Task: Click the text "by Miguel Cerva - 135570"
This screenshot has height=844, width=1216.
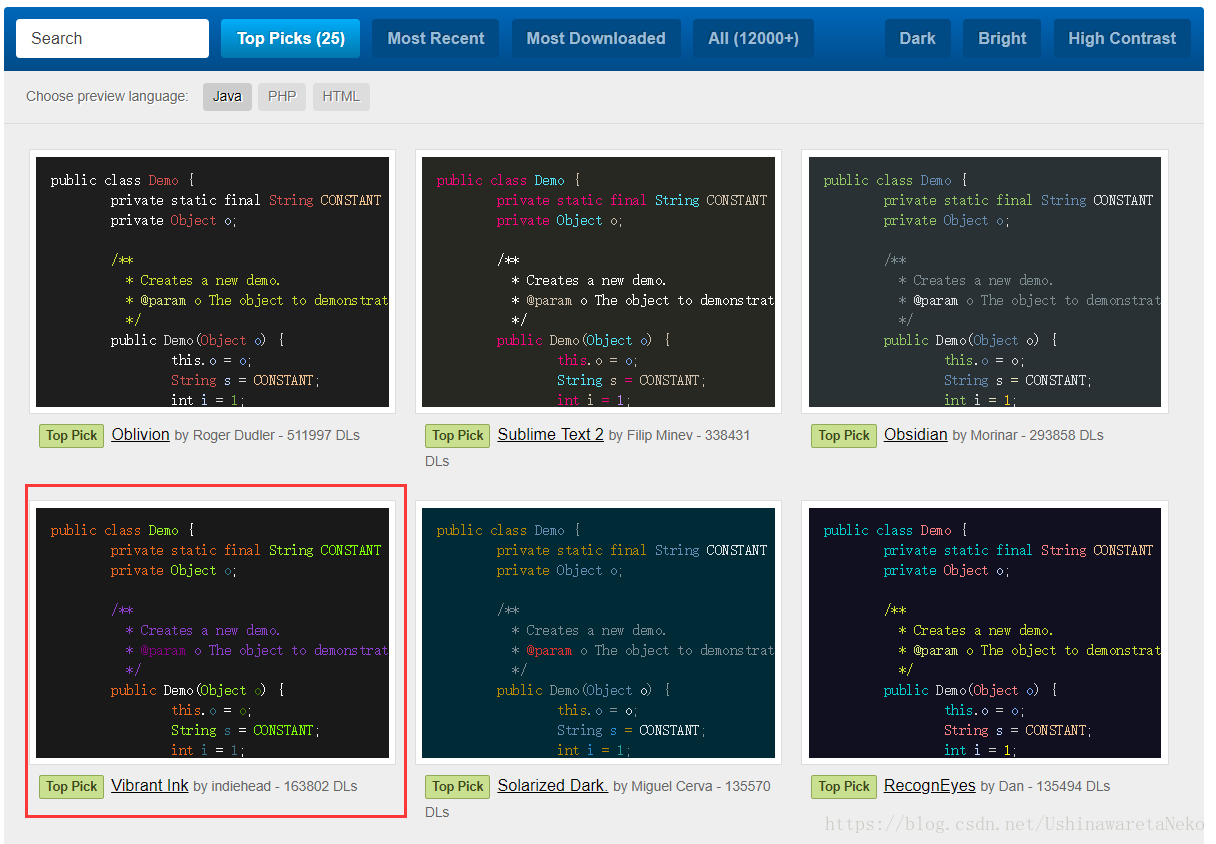Action: click(692, 787)
